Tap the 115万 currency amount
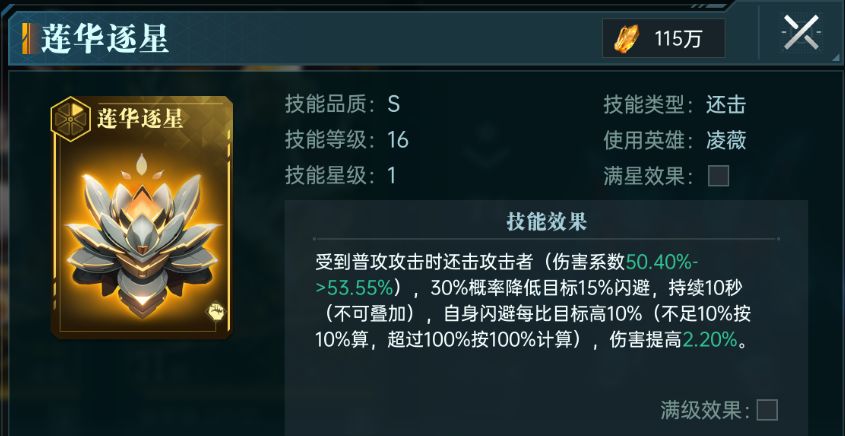The height and width of the screenshot is (436, 845). point(678,39)
